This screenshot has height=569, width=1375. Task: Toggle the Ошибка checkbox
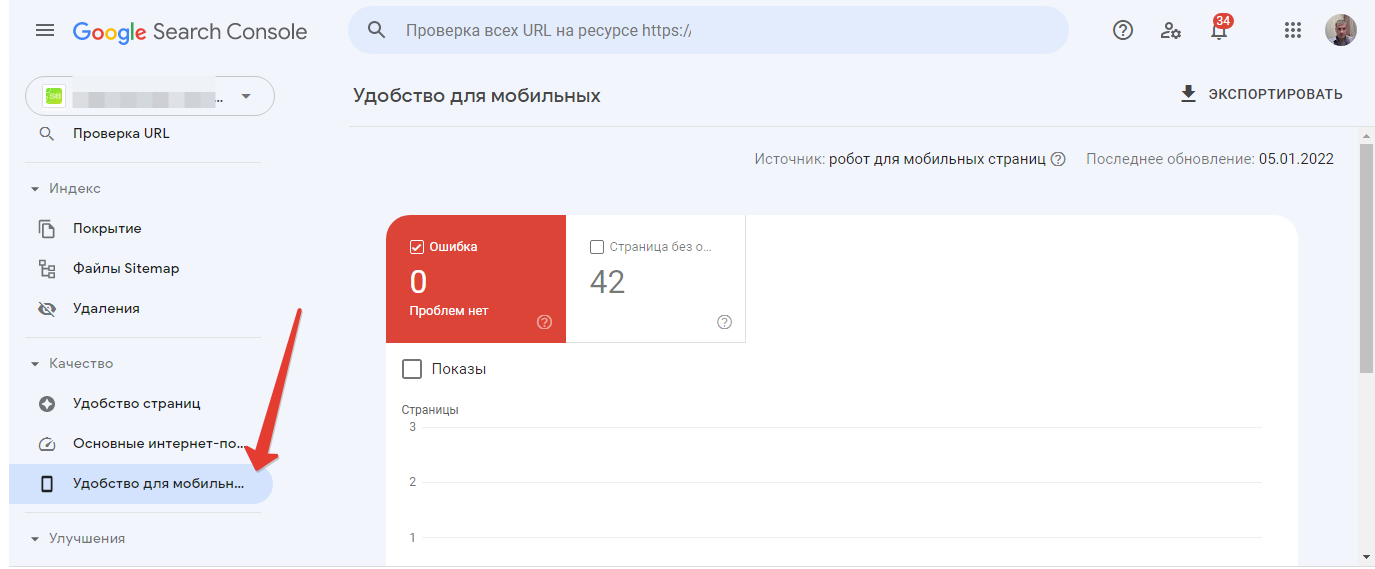(417, 247)
